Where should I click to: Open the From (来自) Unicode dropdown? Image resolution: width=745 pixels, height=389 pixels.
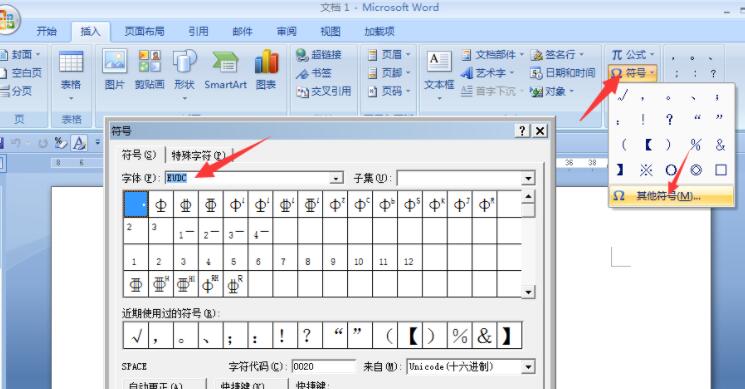point(528,367)
